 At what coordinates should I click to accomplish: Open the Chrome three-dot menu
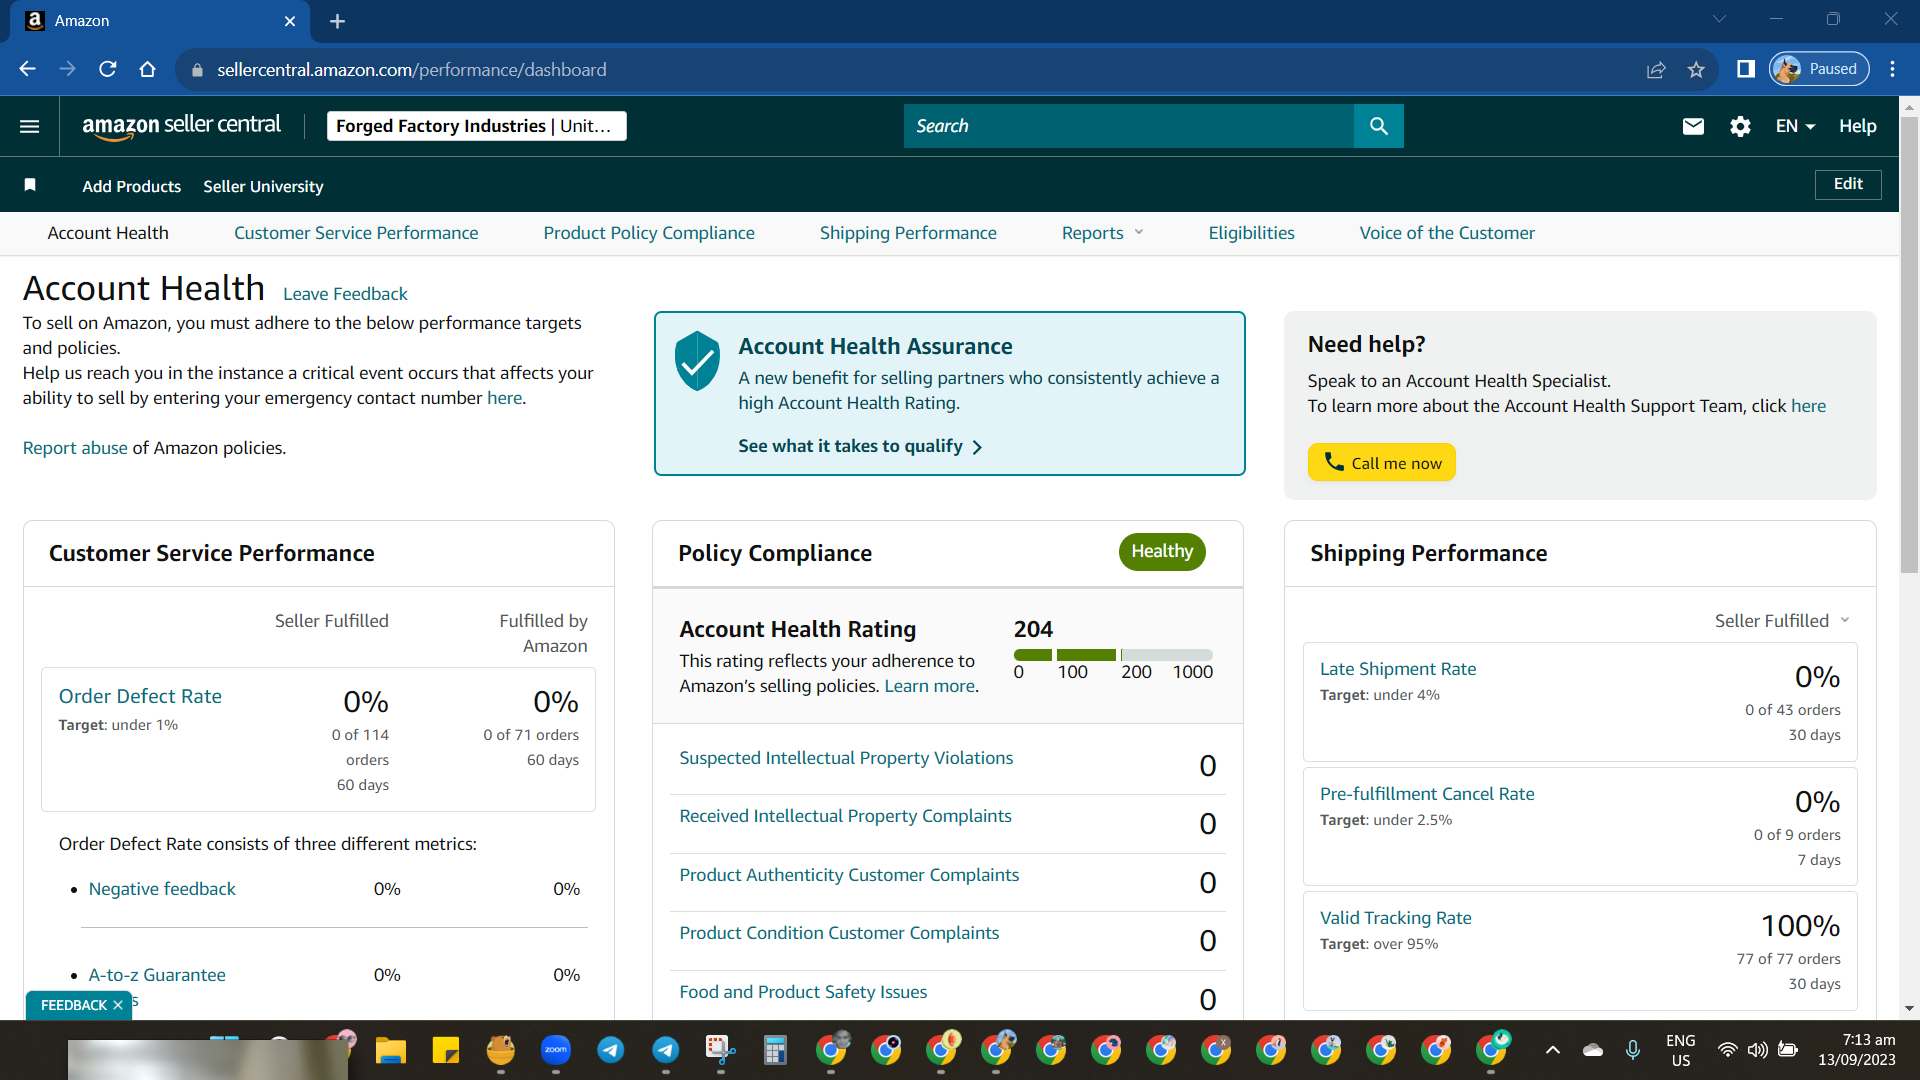pyautogui.click(x=1892, y=69)
